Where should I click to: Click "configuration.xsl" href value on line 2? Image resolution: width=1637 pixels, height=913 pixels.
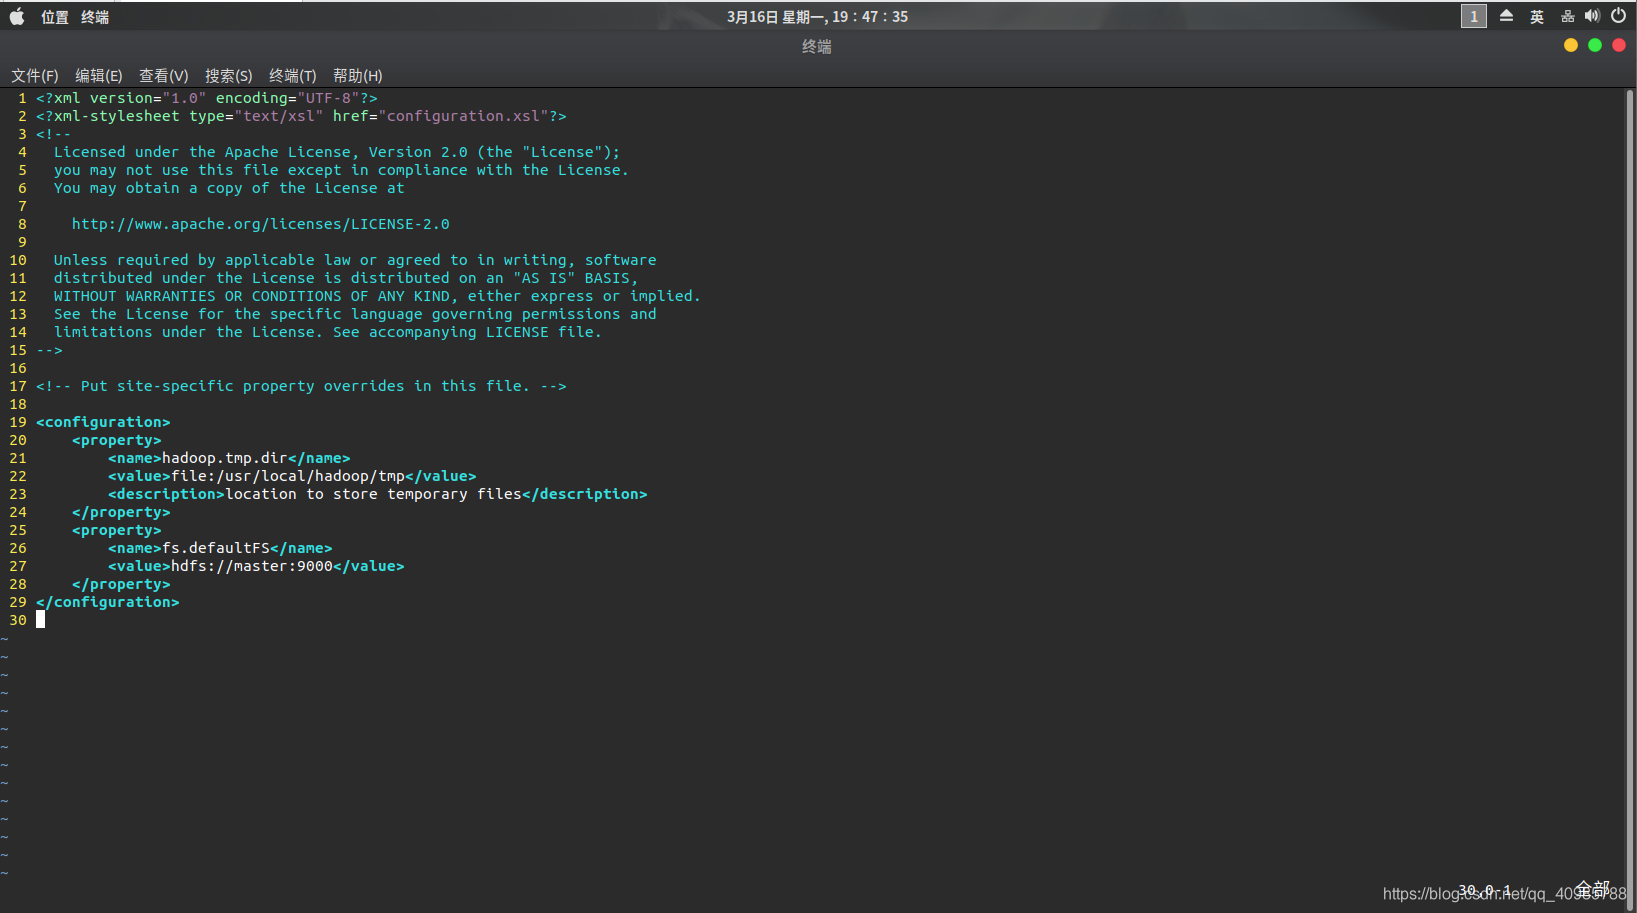click(463, 116)
